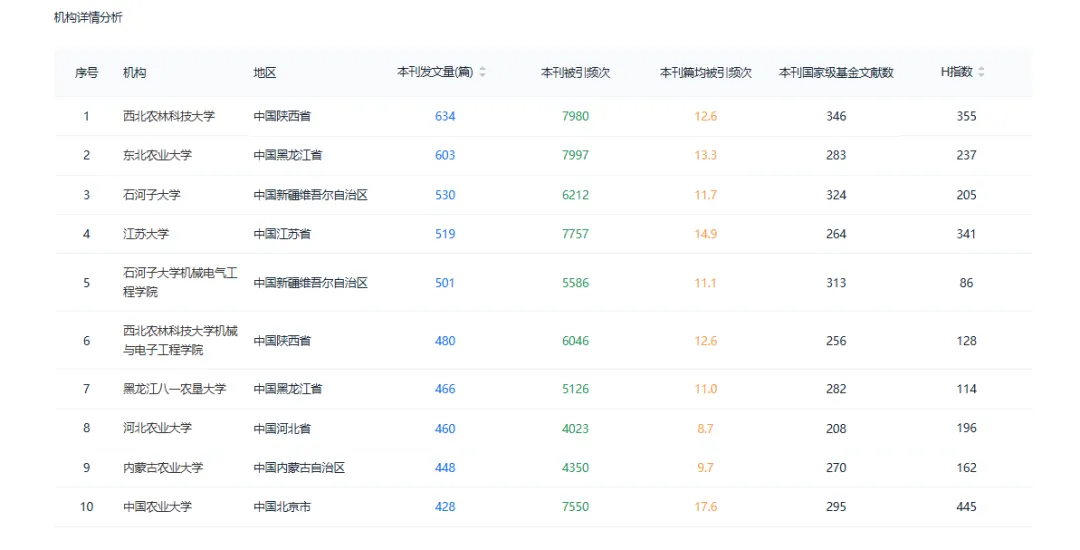Click average citation value 12.6 for 西北农林科技大学 row 1

[x=705, y=116]
